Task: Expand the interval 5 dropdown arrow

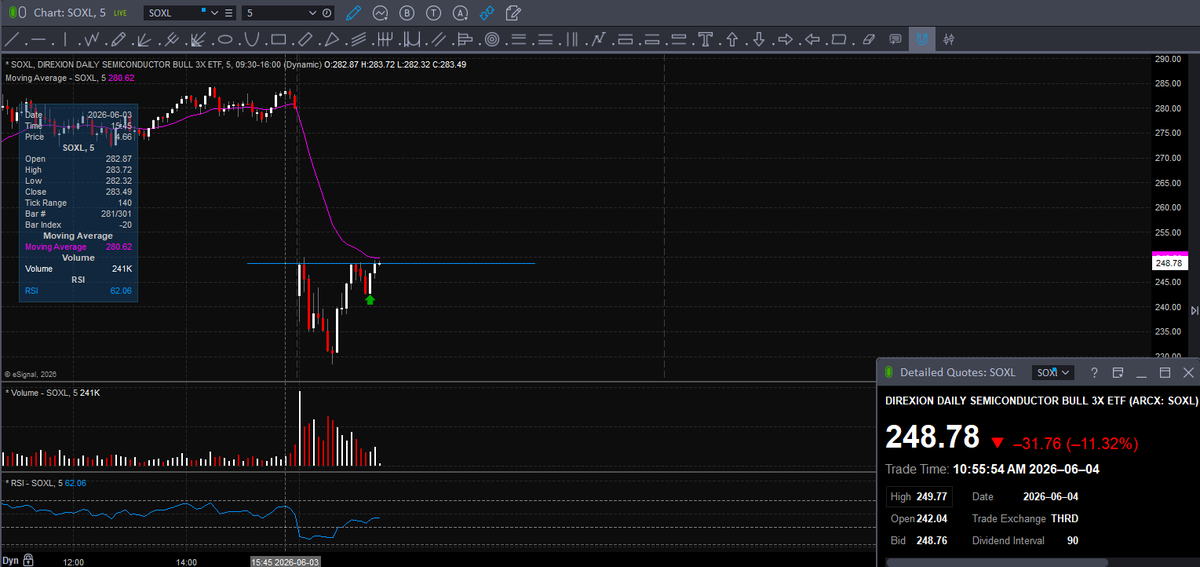Action: (x=313, y=13)
